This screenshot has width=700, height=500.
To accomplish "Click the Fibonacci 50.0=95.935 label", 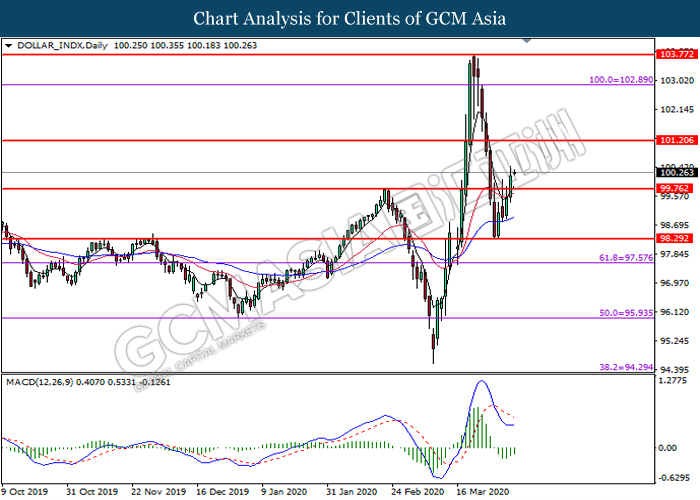I will pos(626,313).
